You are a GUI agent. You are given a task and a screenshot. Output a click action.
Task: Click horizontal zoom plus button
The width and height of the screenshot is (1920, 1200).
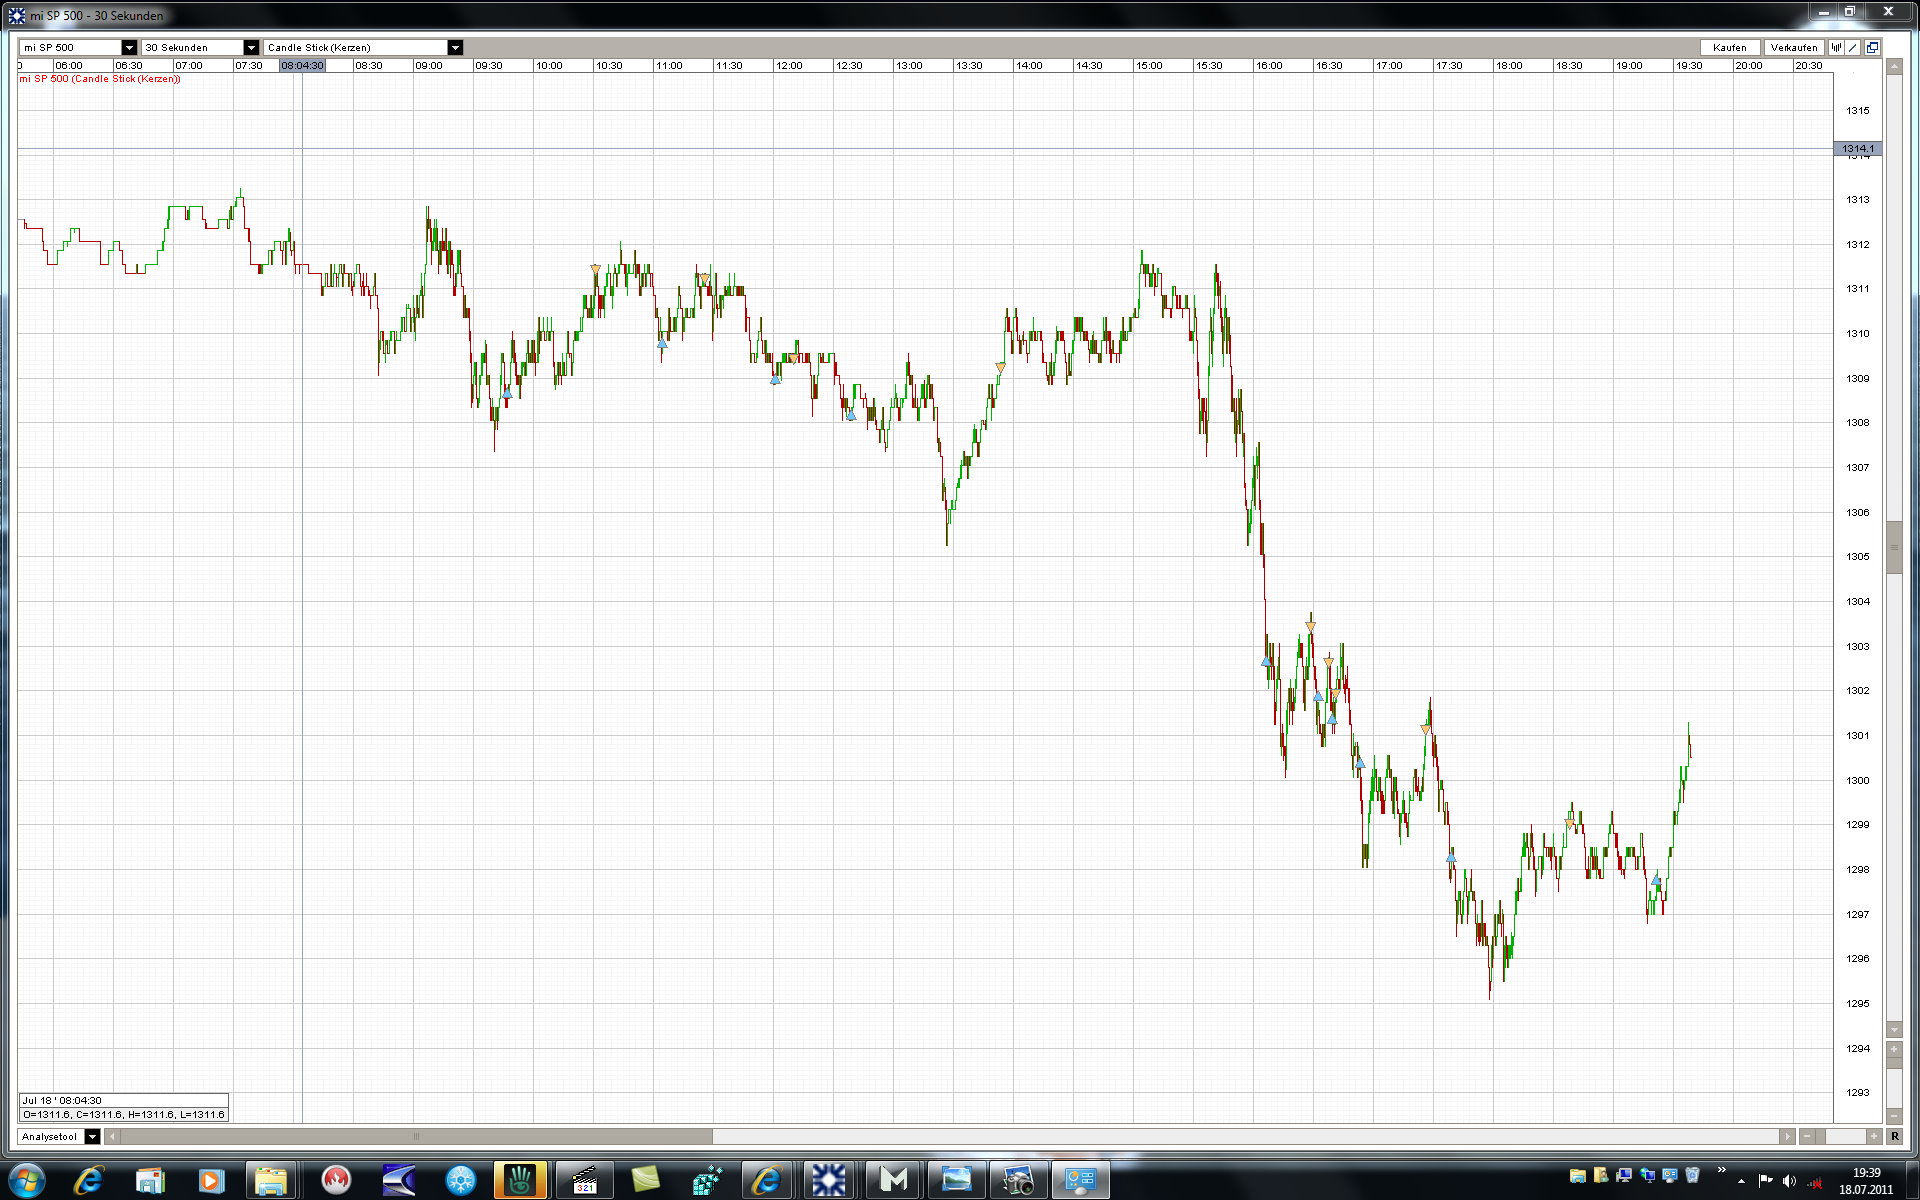1873,1136
